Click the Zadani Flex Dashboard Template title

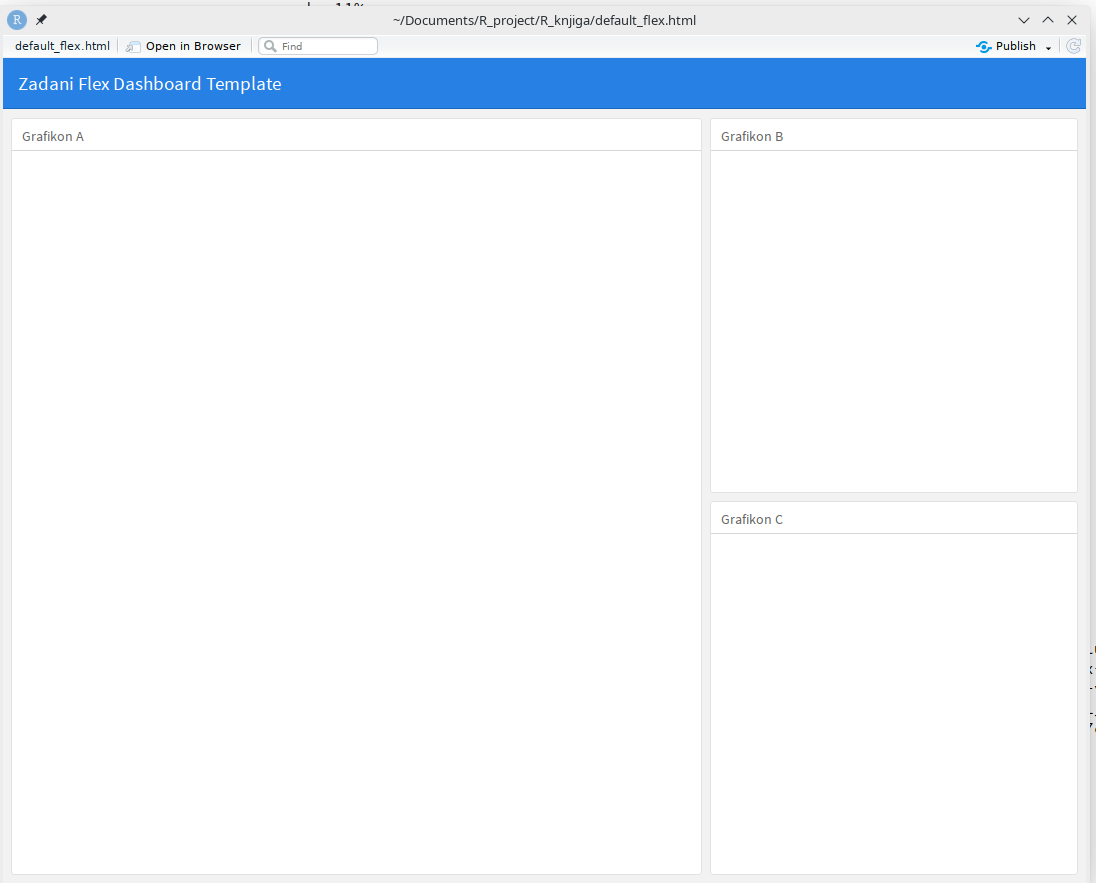click(150, 84)
